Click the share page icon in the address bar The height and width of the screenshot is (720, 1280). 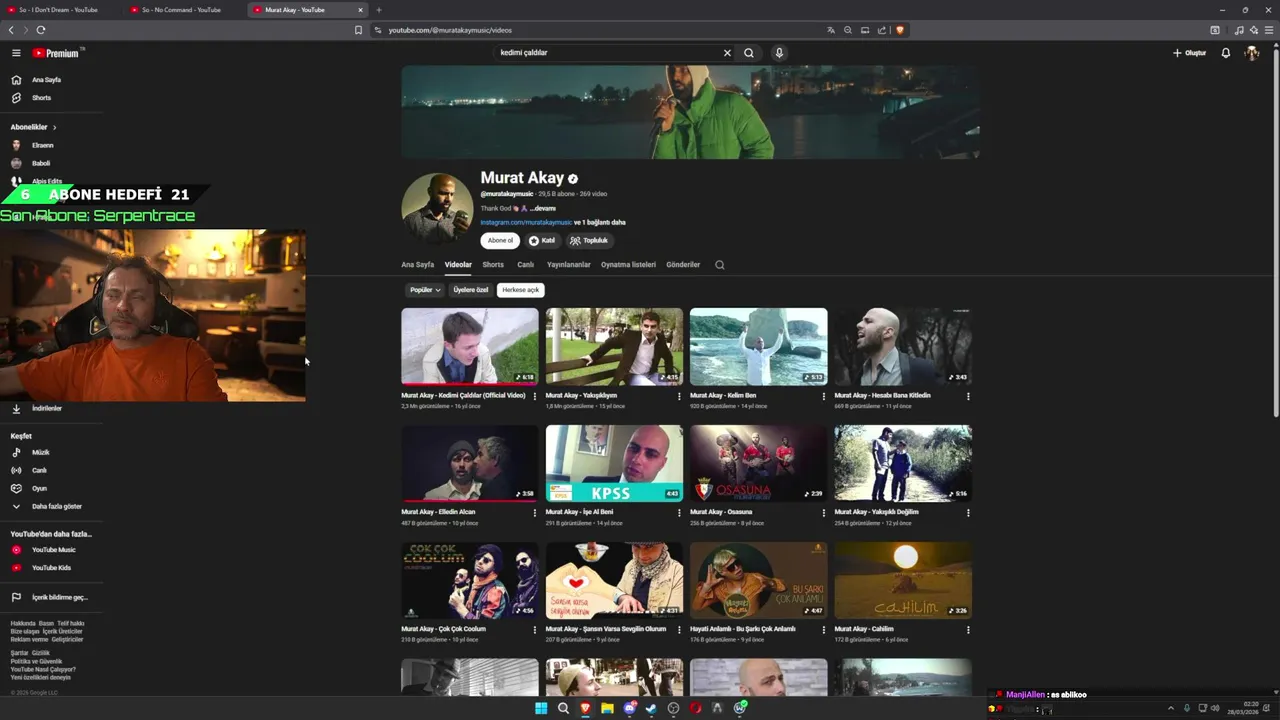[x=882, y=30]
